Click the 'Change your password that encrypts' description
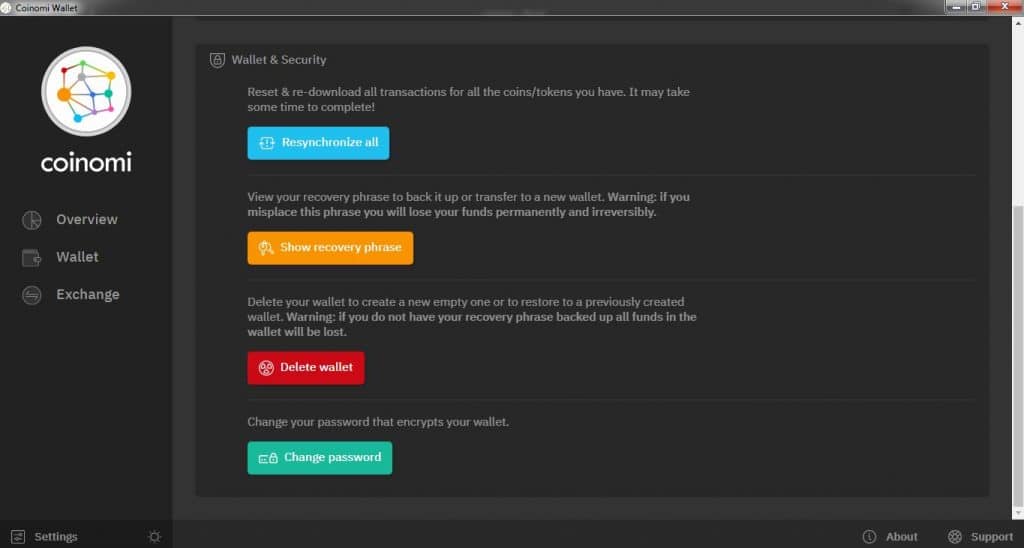The image size is (1024, 548). coord(377,422)
